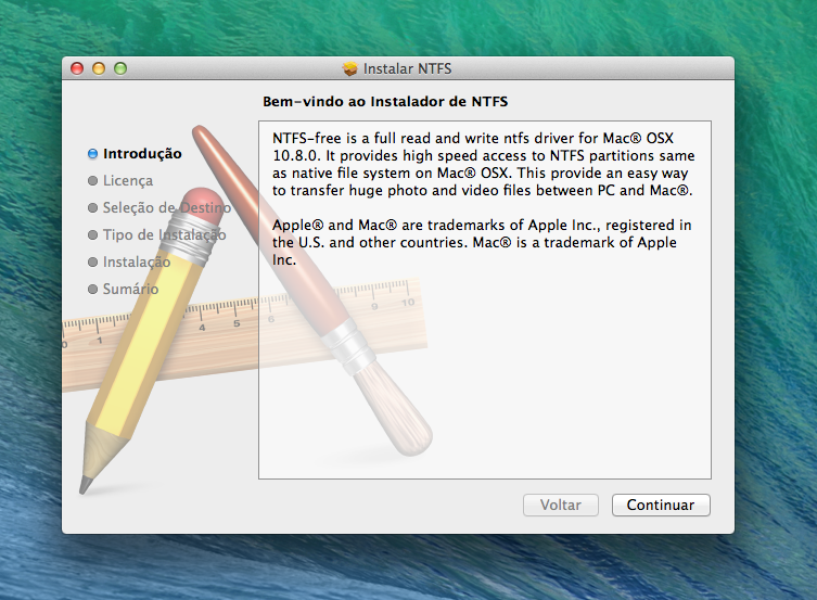This screenshot has width=817, height=600.
Task: Zoom the installer with the green button
Action: coord(120,69)
